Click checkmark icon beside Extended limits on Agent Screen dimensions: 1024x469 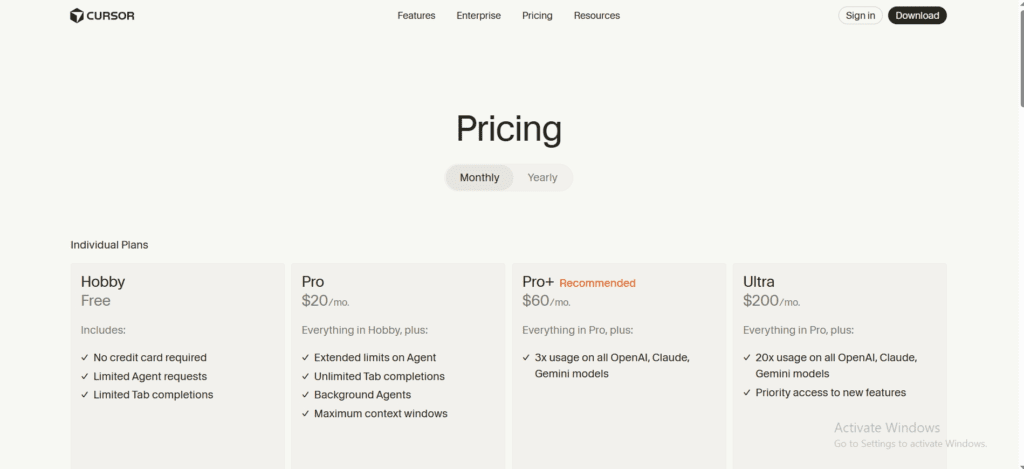305,358
